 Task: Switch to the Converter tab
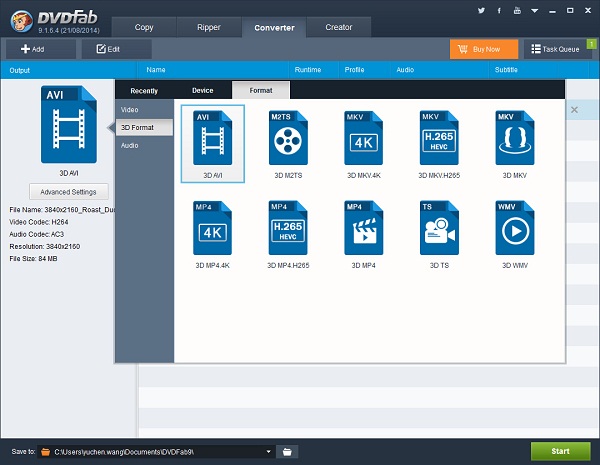[x=274, y=28]
